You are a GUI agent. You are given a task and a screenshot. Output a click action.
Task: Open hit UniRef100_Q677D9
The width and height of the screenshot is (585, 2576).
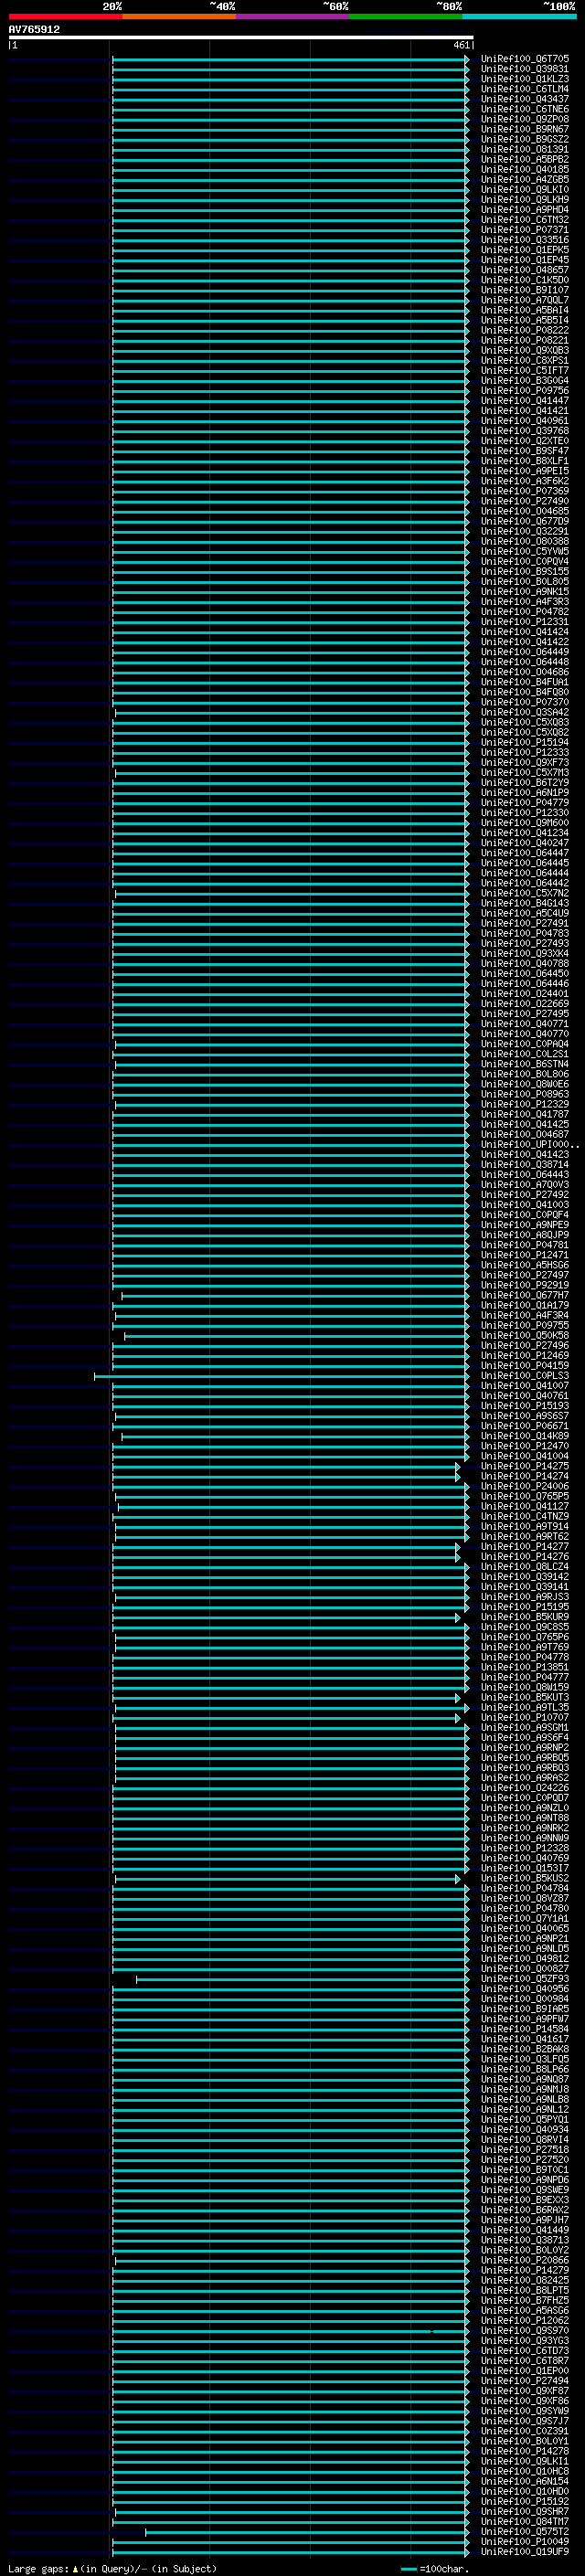[x=524, y=521]
